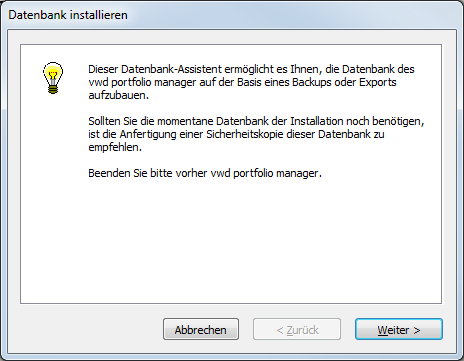Click the 'Datenbank installieren' window title
Viewport: 464px width, 361px height.
pyautogui.click(x=68, y=15)
